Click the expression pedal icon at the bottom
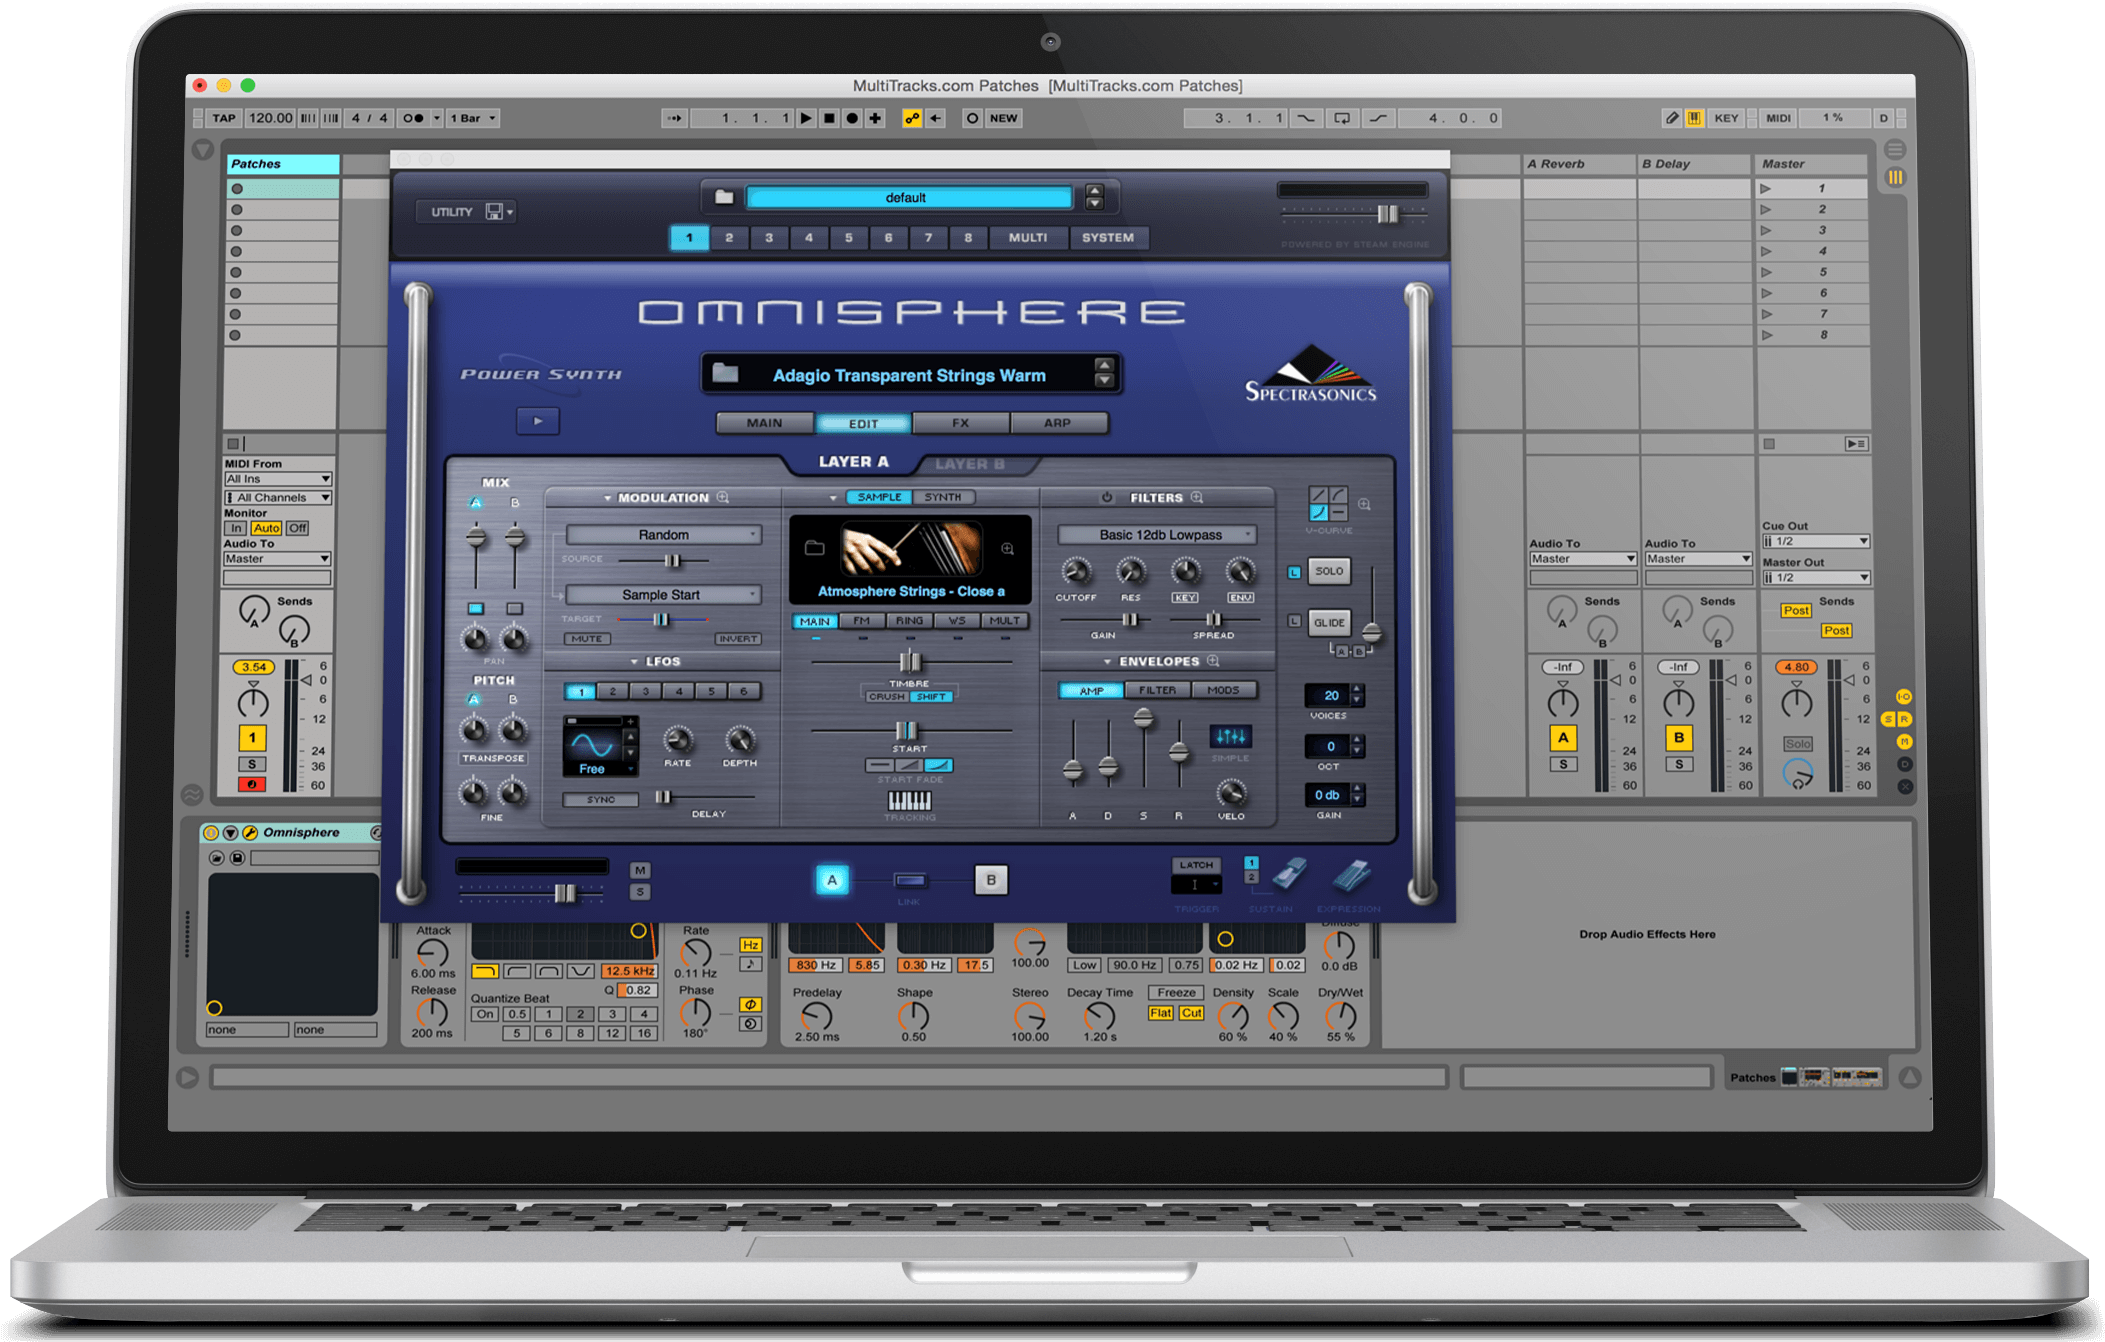This screenshot has width=2105, height=1342. pyautogui.click(x=1352, y=876)
